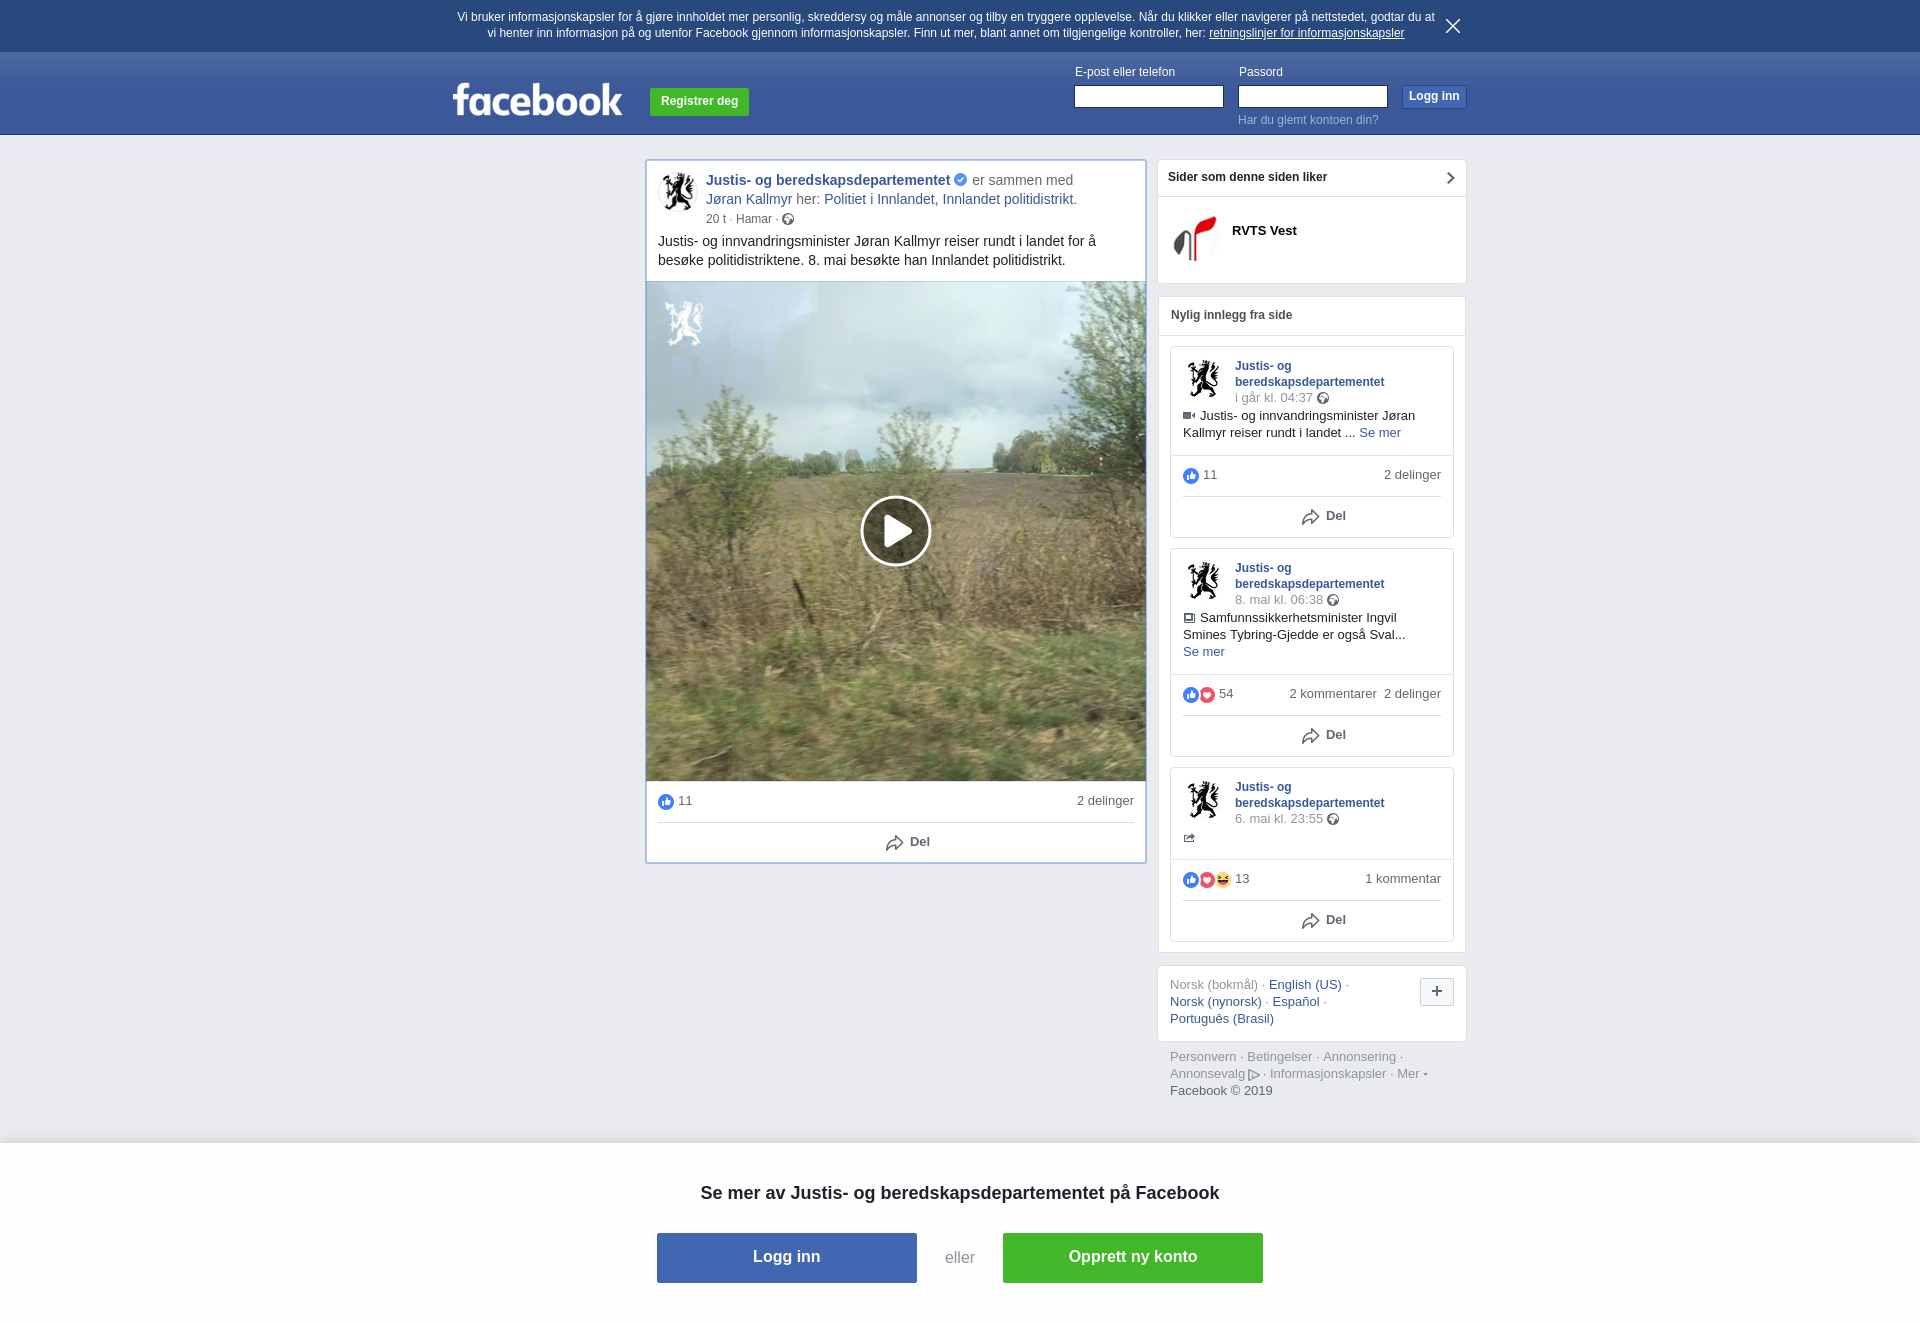Click Del on the post with 54 reactions

pos(1324,735)
